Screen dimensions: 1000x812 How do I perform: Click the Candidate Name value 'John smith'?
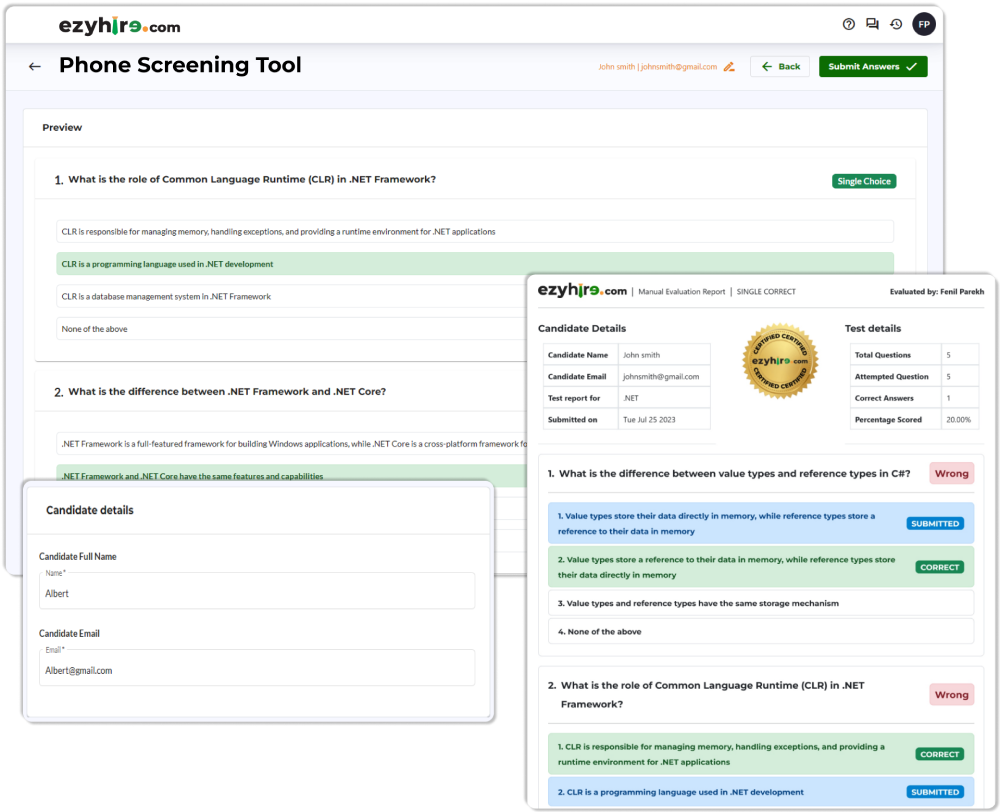click(642, 355)
